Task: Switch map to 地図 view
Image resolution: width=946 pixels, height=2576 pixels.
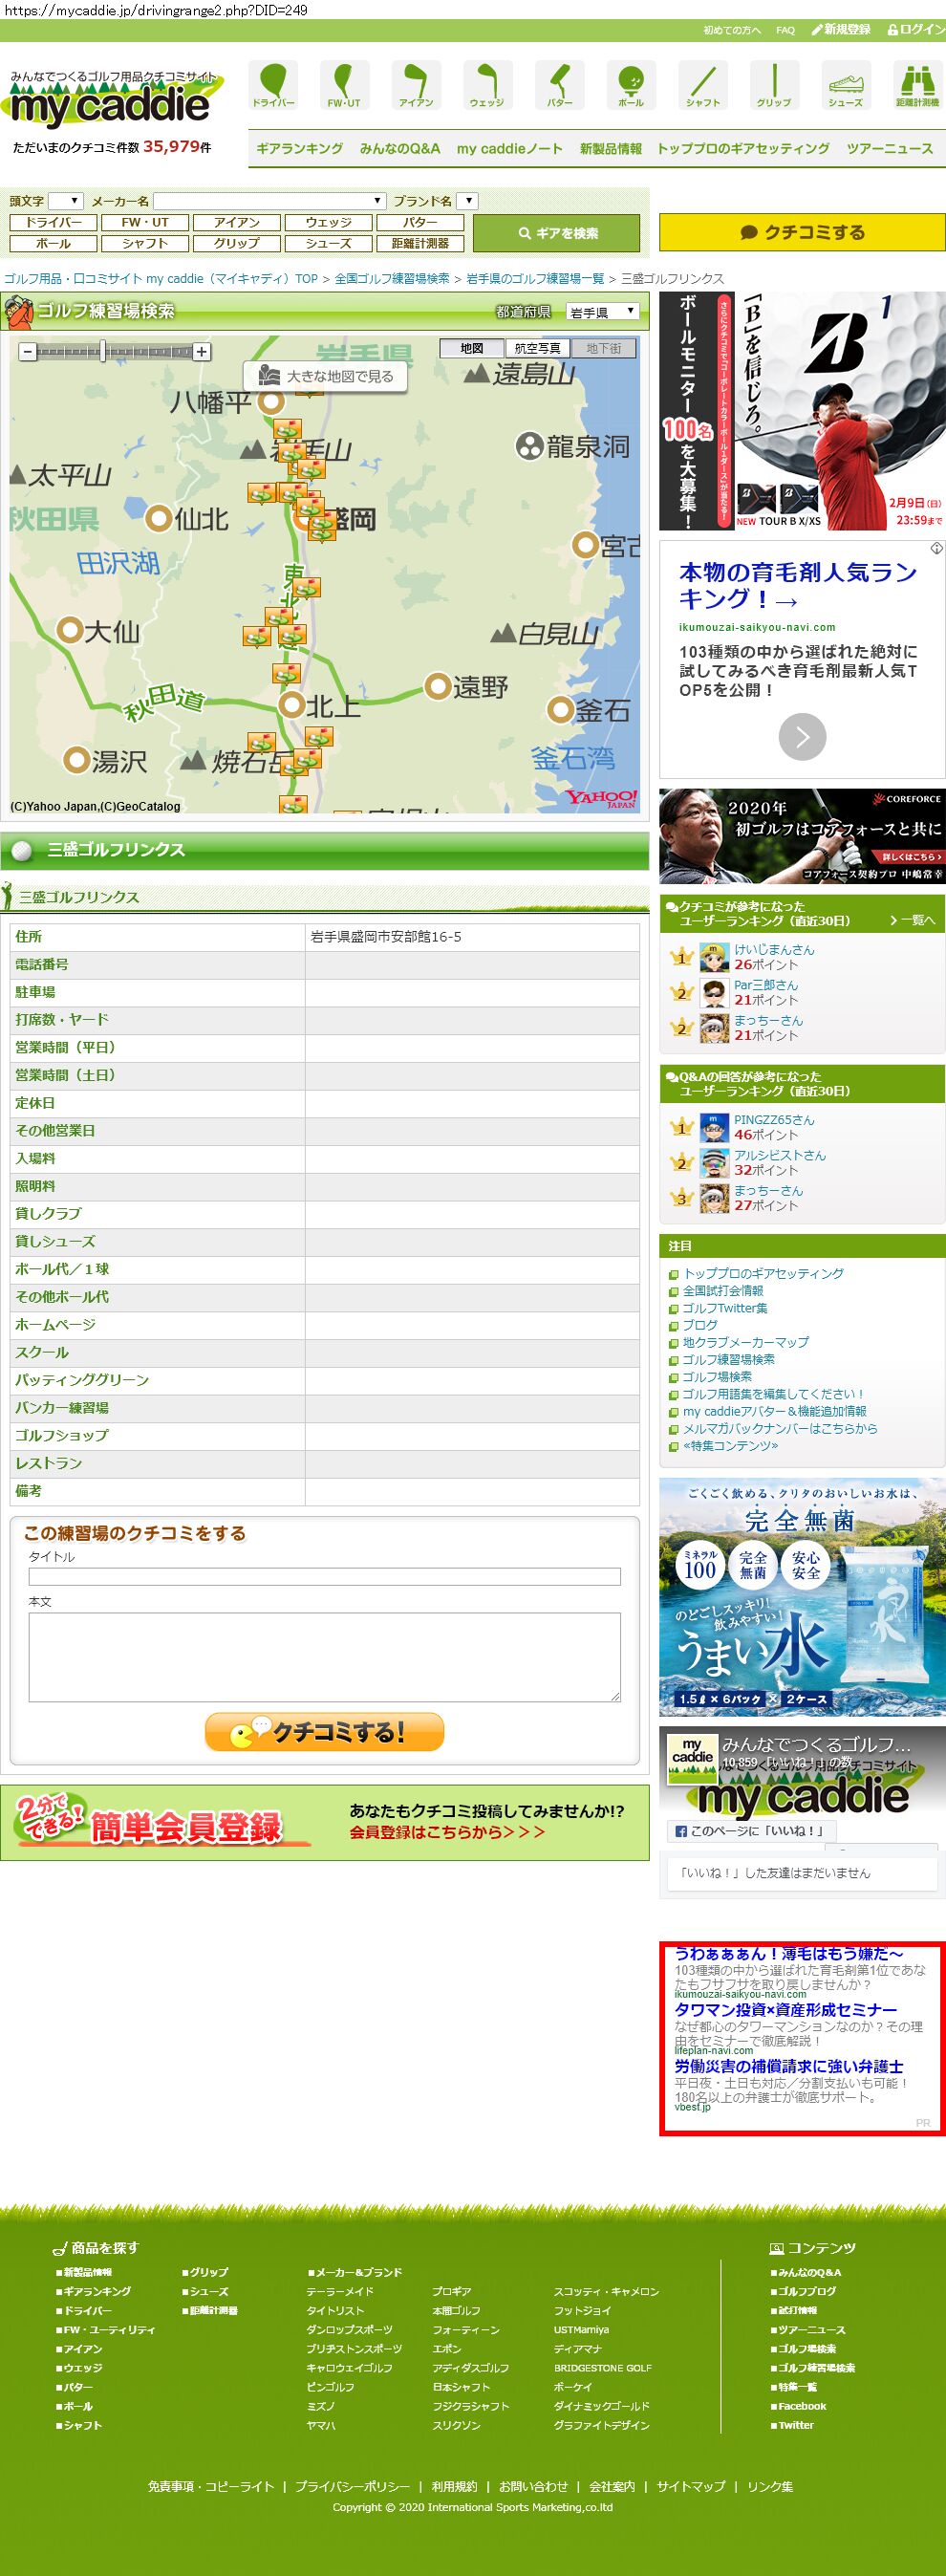Action: tap(472, 348)
